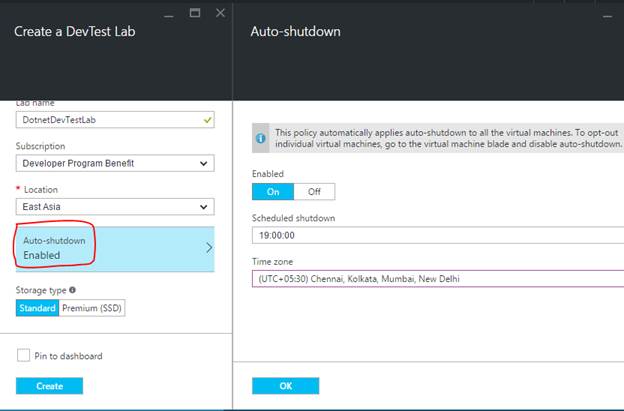
Task: Click the info icon beside Storage type
Action: (x=73, y=291)
